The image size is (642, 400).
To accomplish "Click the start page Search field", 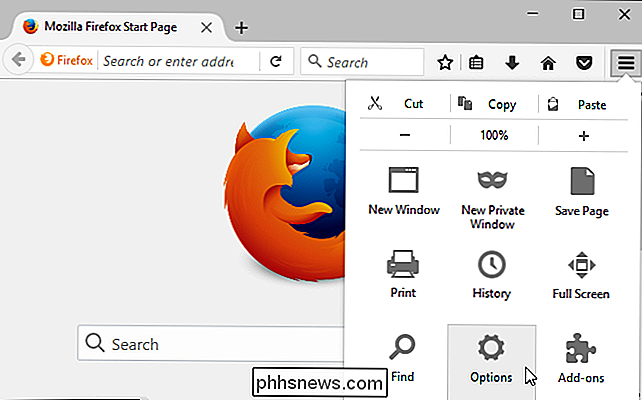I will (211, 343).
